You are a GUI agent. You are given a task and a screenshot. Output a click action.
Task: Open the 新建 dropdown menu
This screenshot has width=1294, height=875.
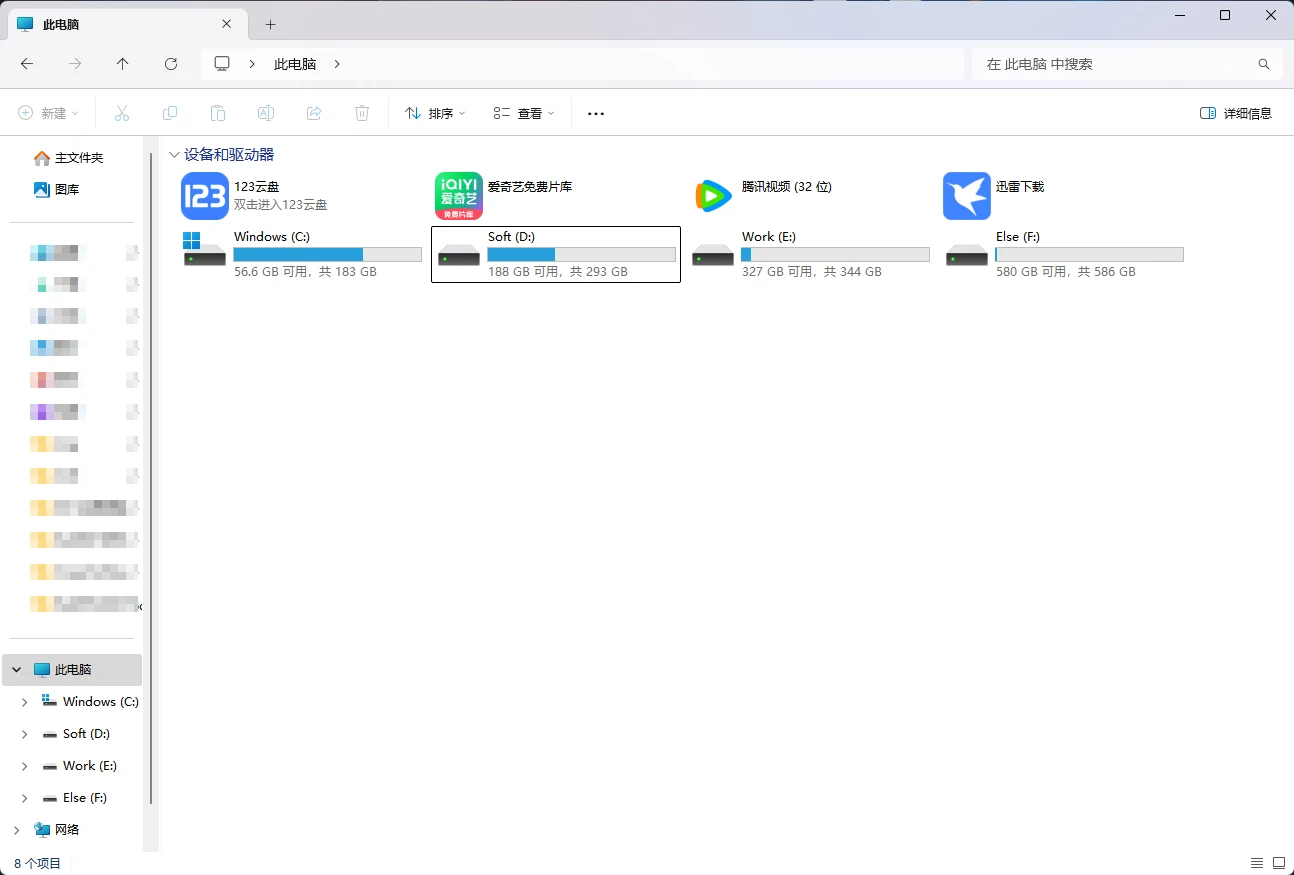pyautogui.click(x=48, y=113)
